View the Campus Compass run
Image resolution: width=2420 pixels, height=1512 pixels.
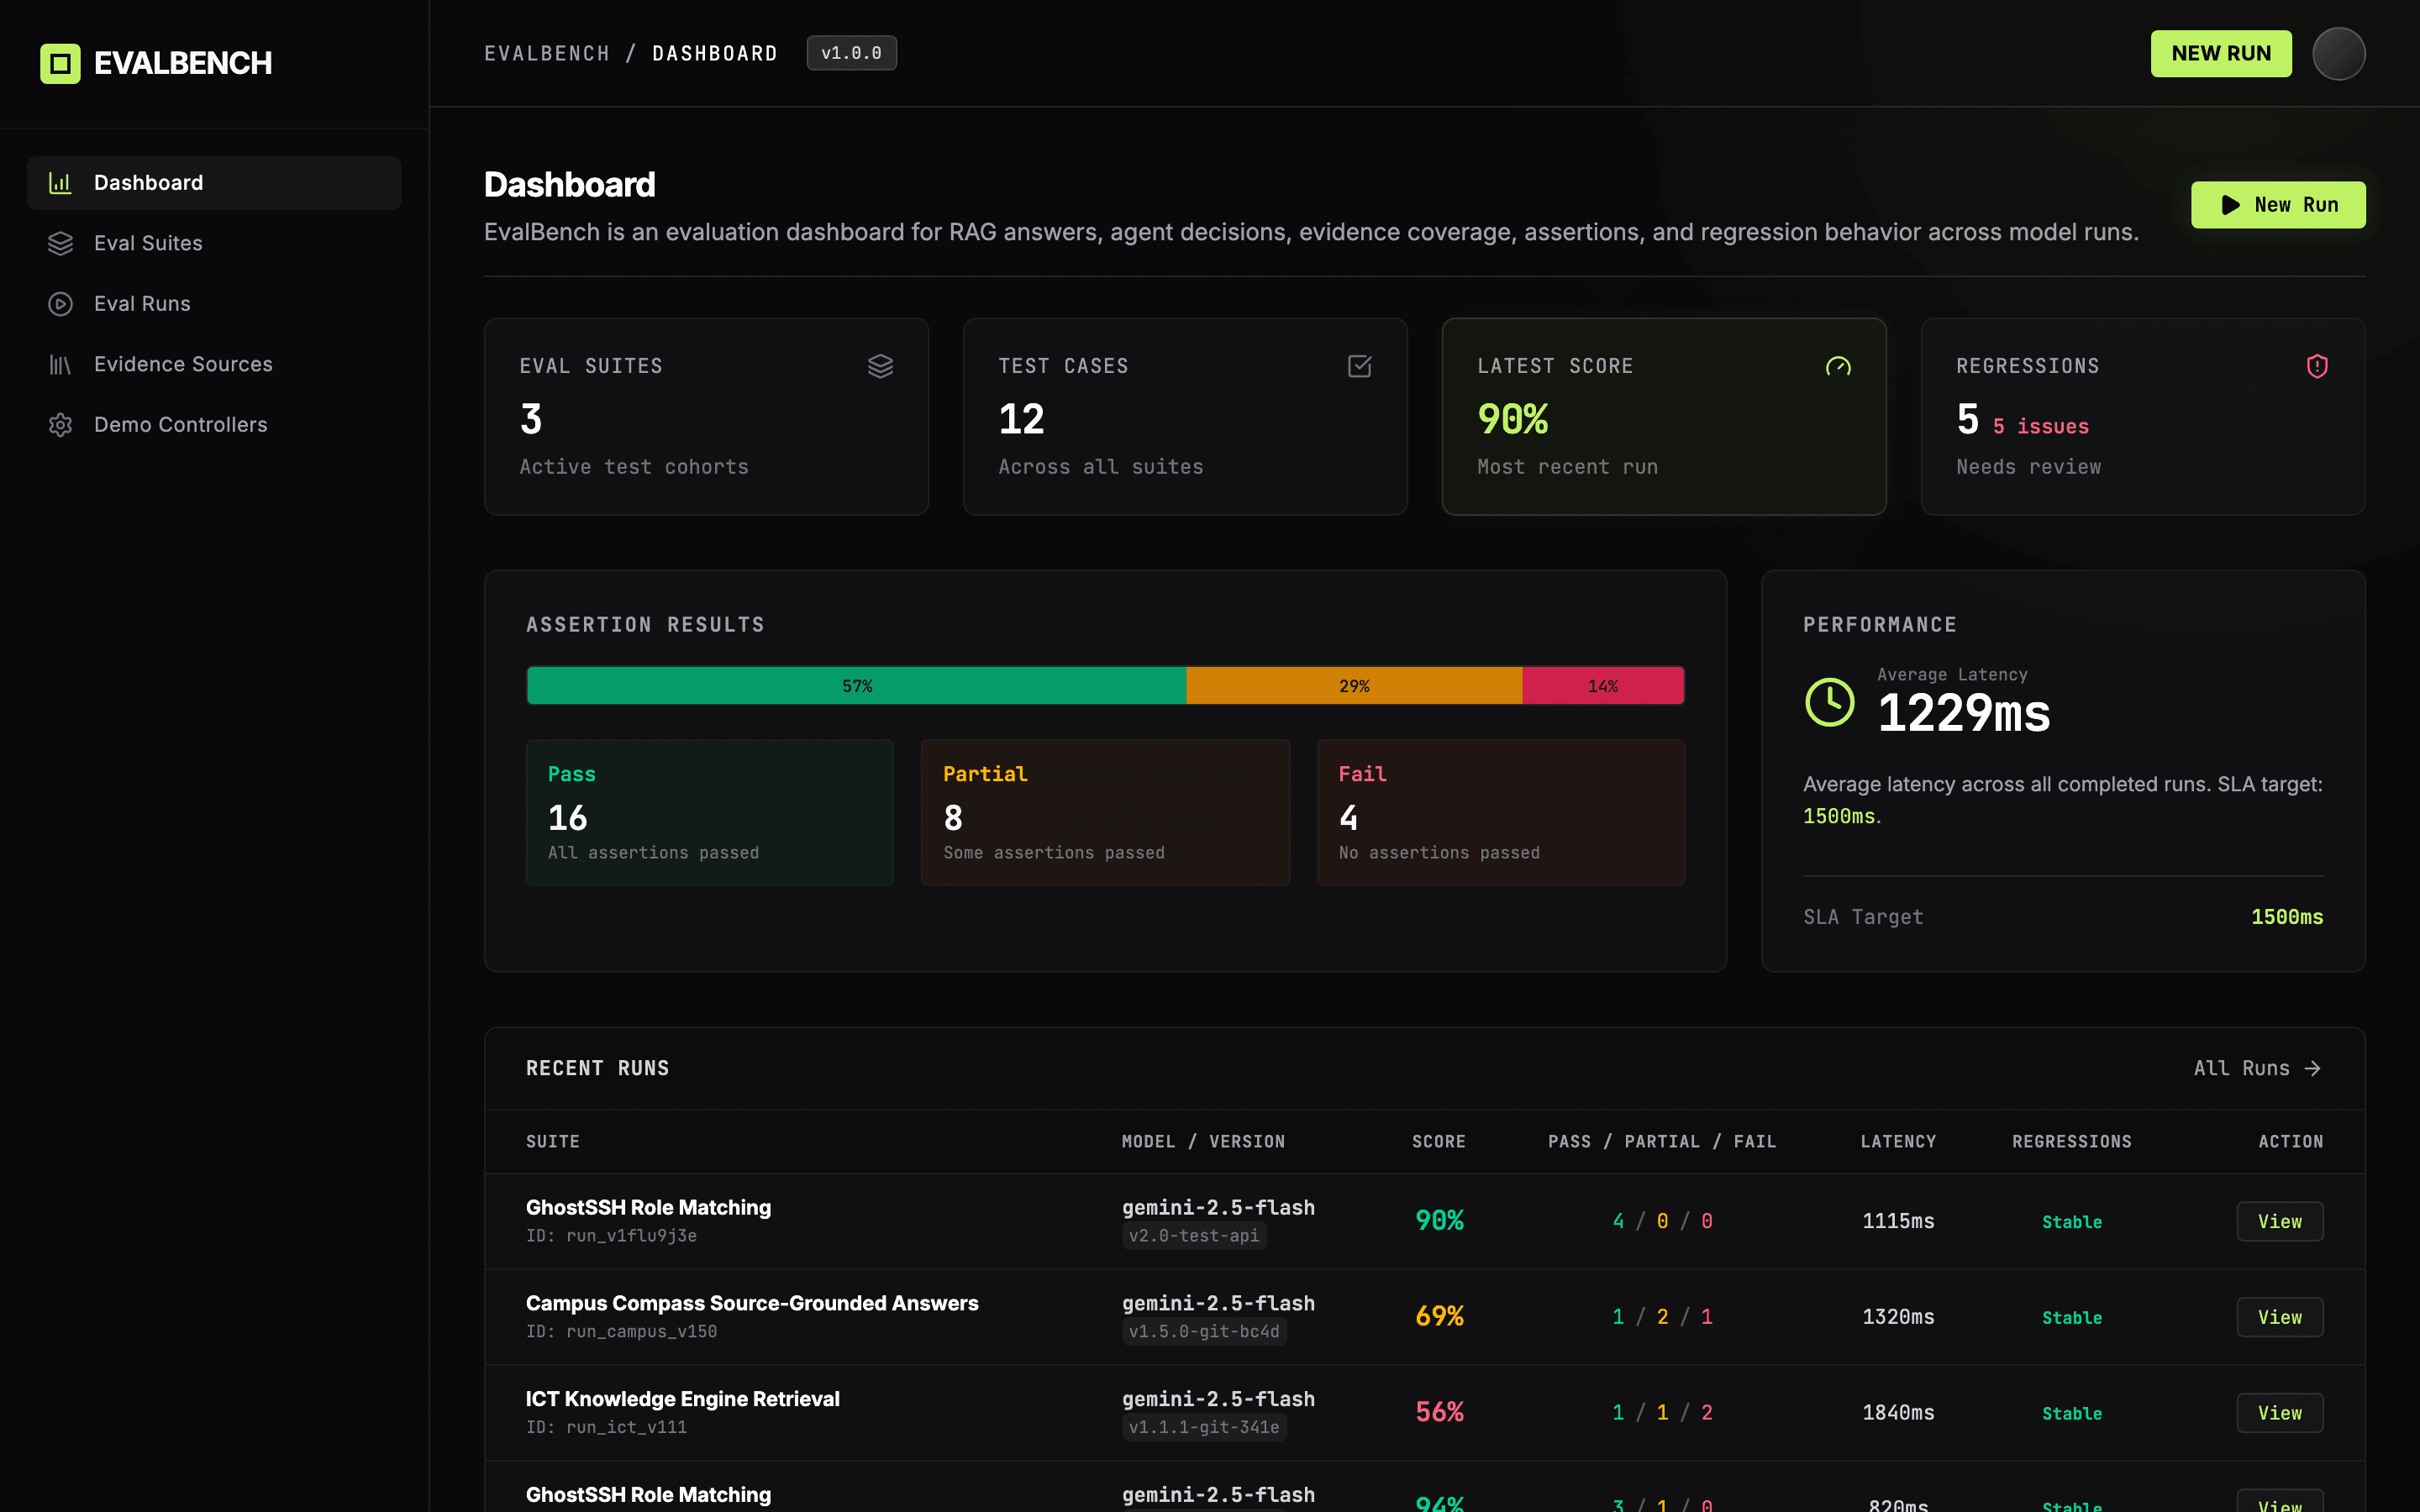tap(2279, 1317)
